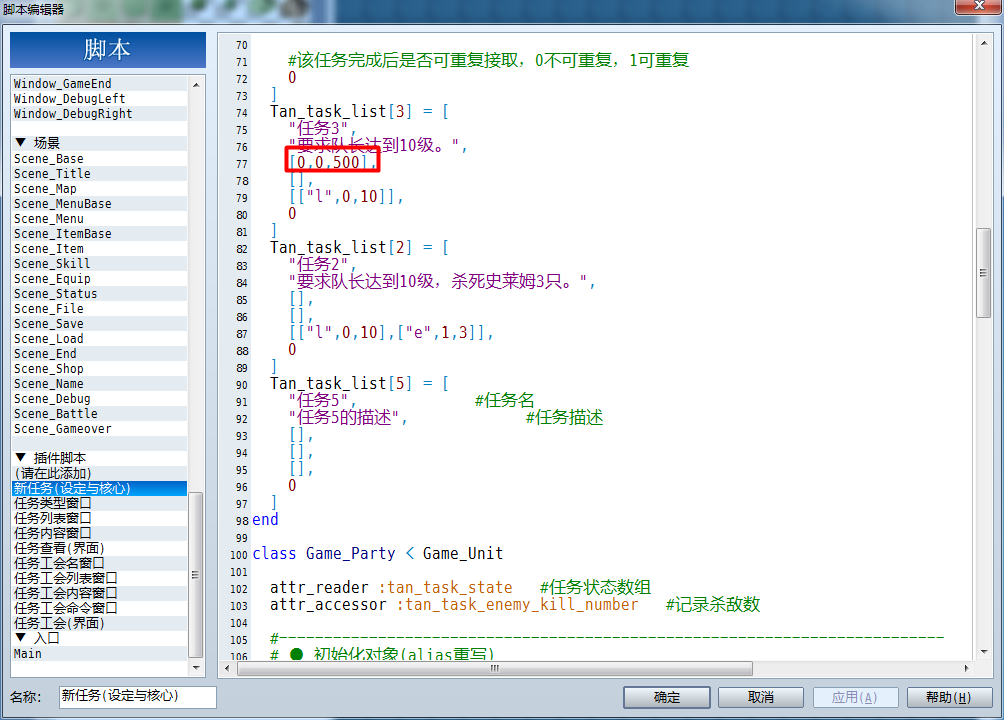Select the 新任务(设定与核心) script

100,488
